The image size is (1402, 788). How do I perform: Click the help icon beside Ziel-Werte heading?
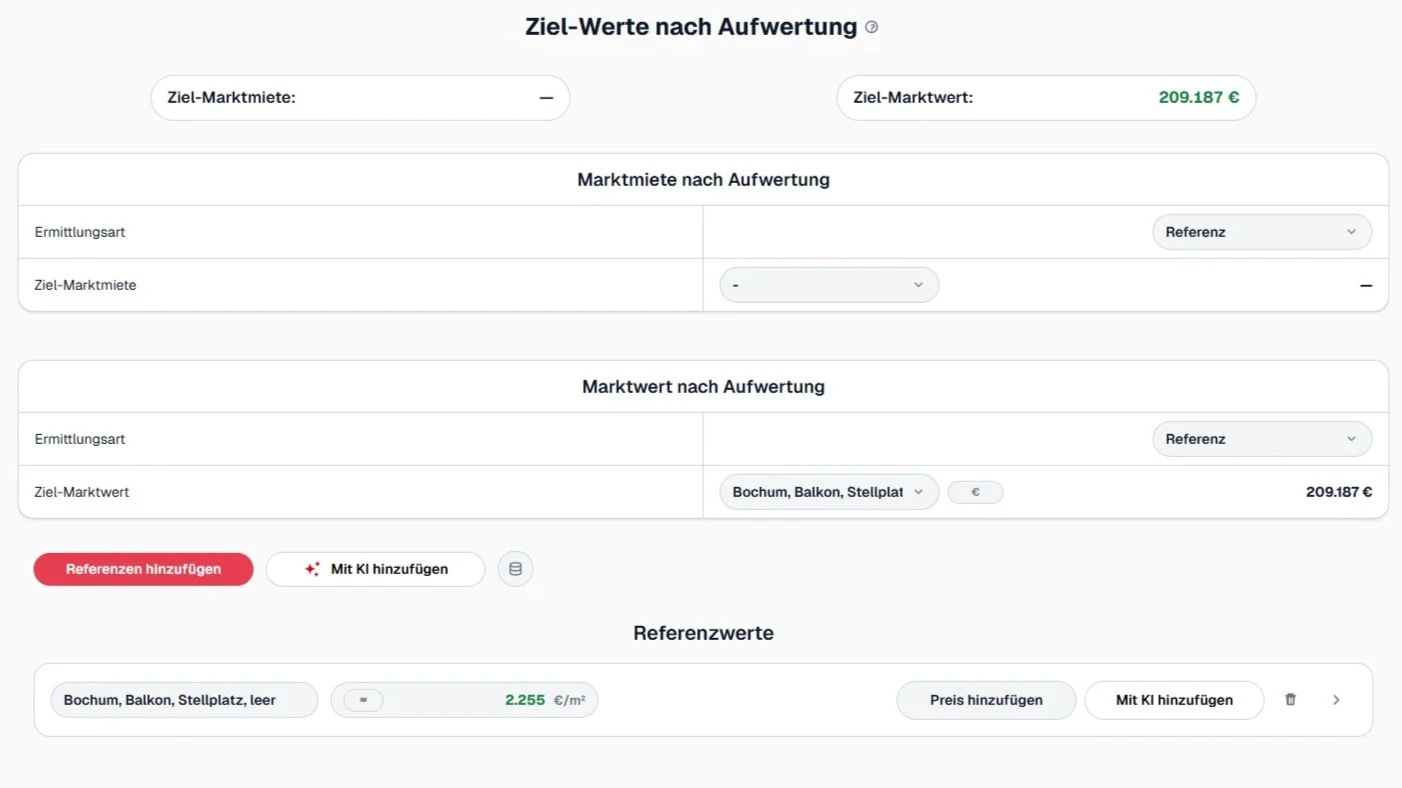[x=872, y=28]
